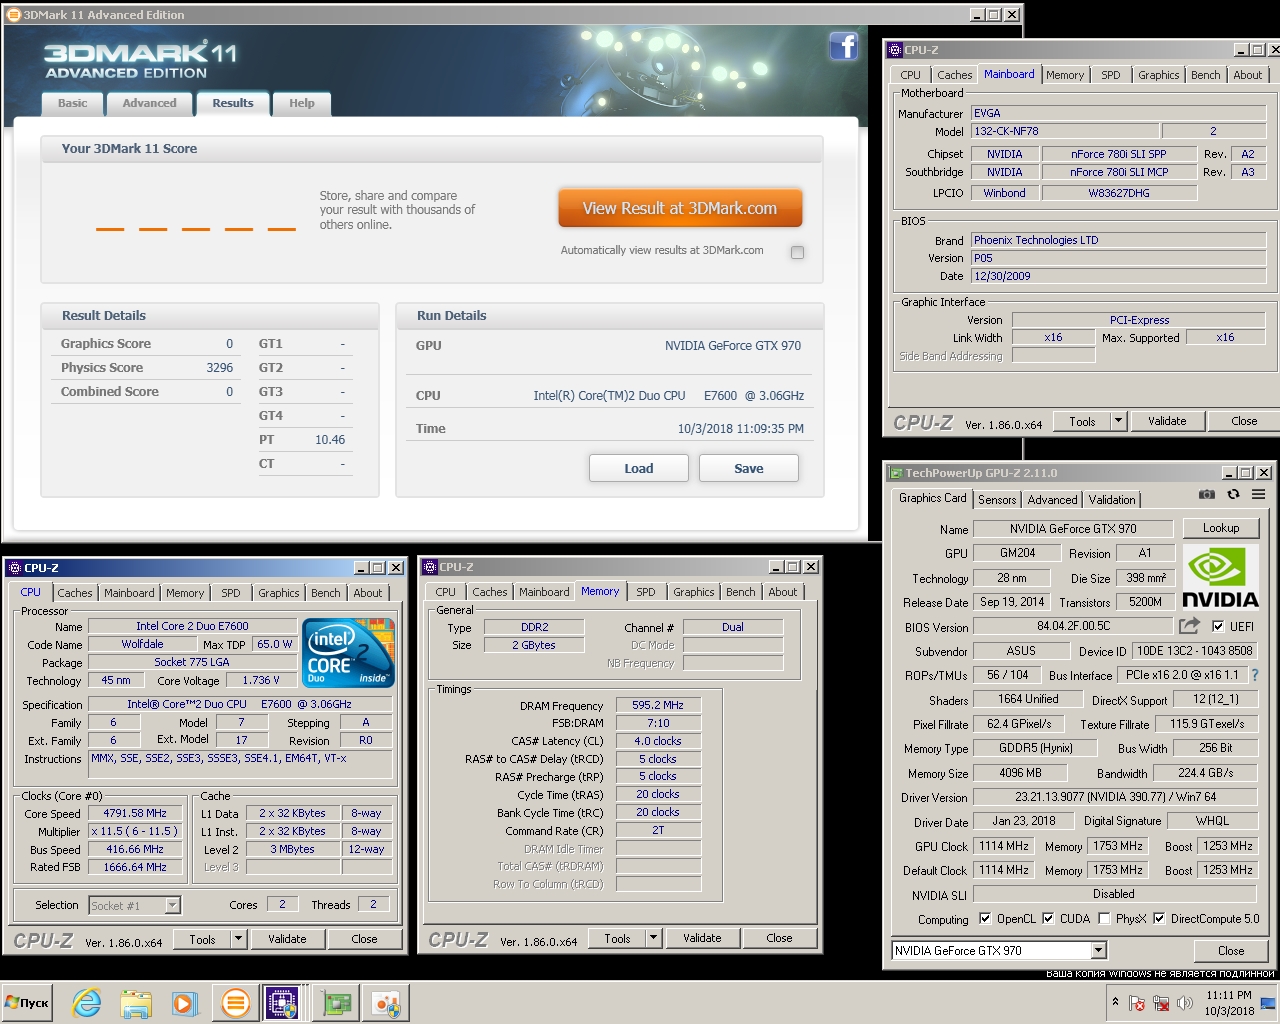Click the DRAM Frequency value 595.2 MHz
The width and height of the screenshot is (1280, 1024).
658,705
